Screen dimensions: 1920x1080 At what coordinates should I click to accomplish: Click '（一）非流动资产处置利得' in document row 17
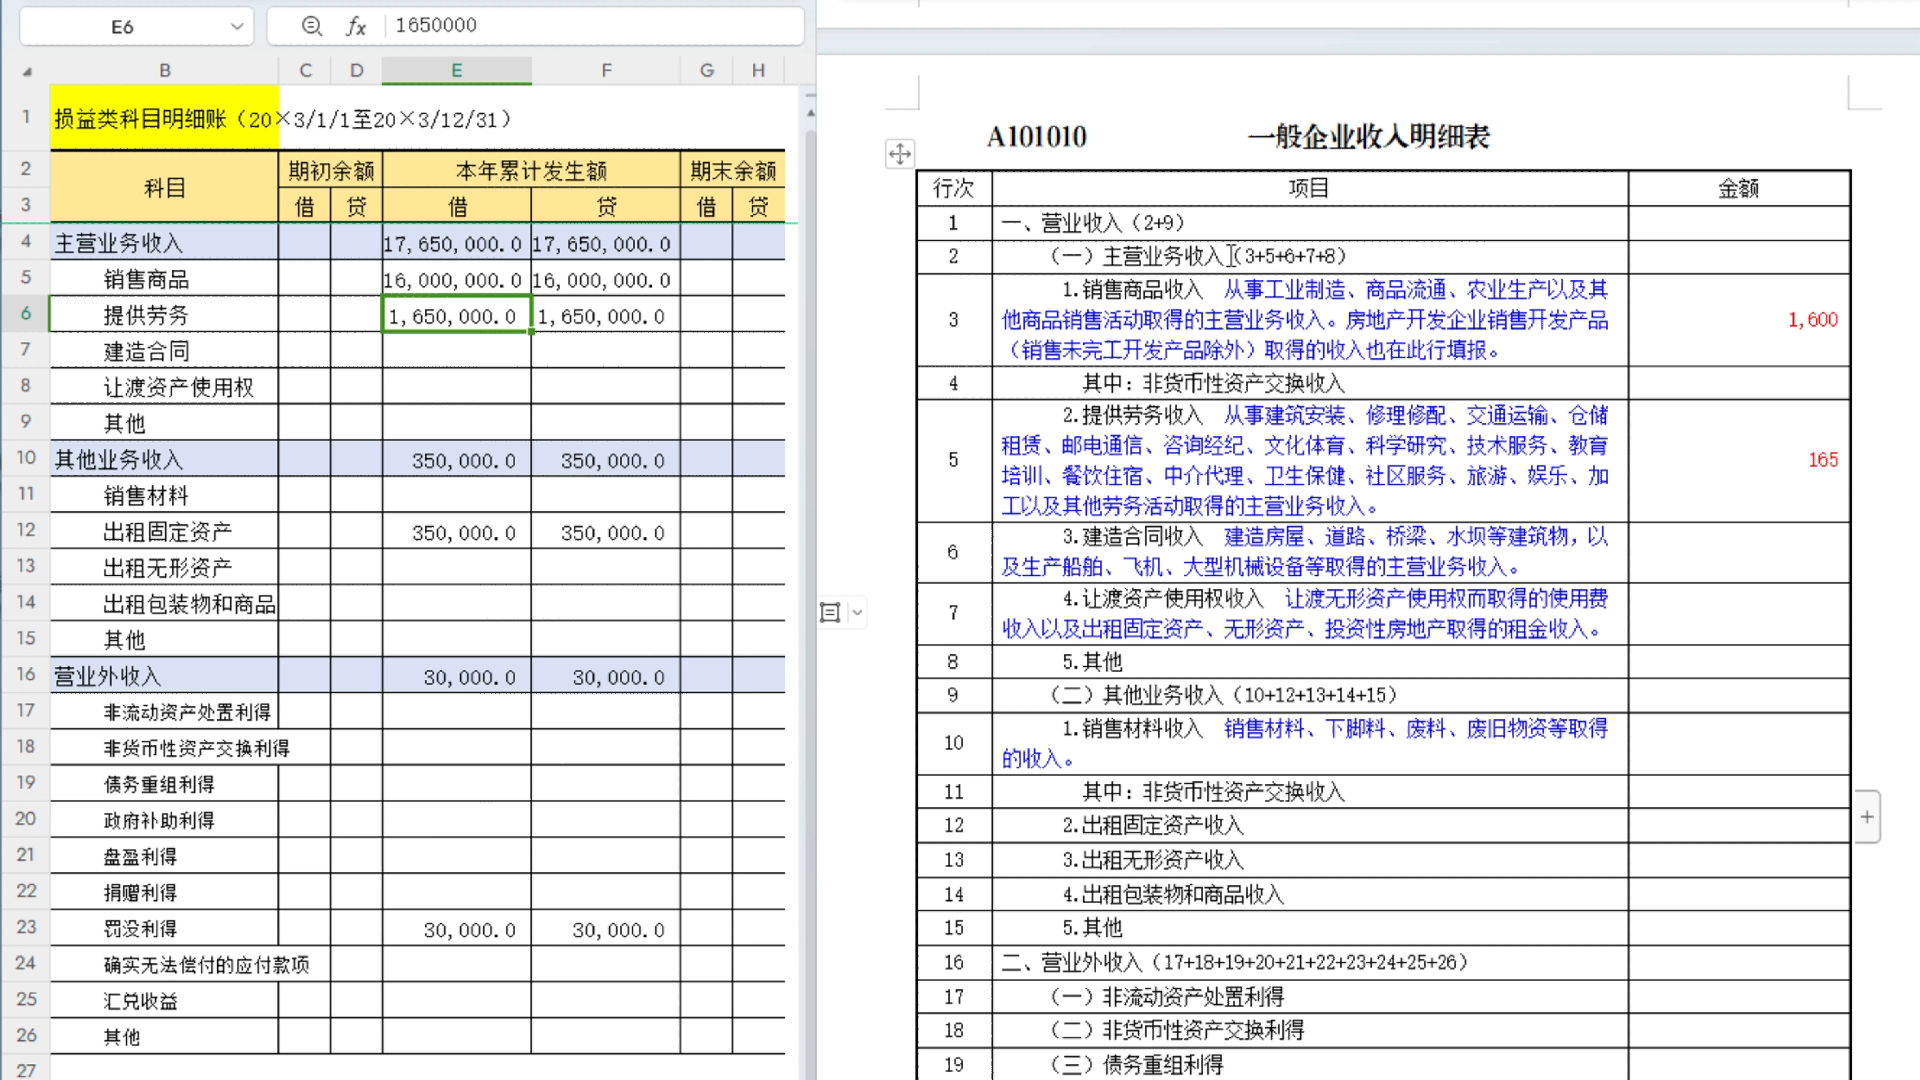[1167, 997]
